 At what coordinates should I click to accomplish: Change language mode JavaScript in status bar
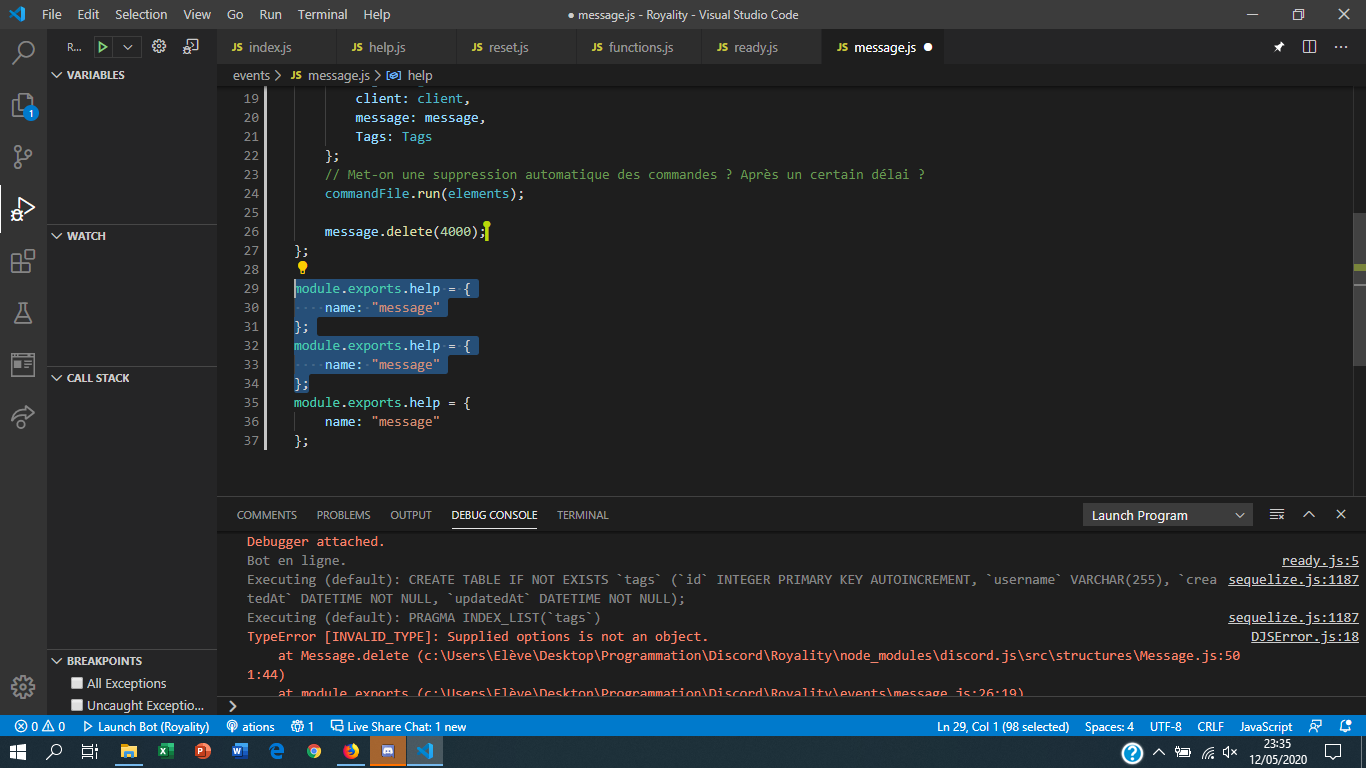(x=1266, y=726)
